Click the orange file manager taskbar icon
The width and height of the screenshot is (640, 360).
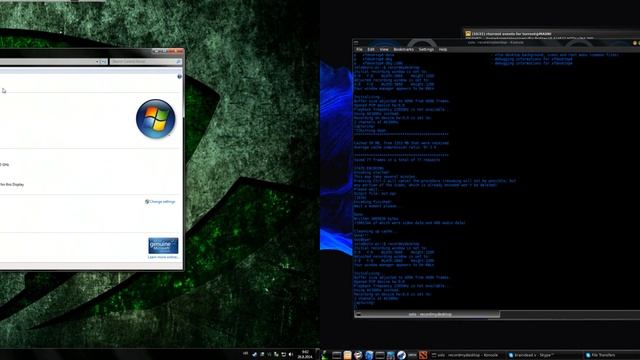coord(347,355)
